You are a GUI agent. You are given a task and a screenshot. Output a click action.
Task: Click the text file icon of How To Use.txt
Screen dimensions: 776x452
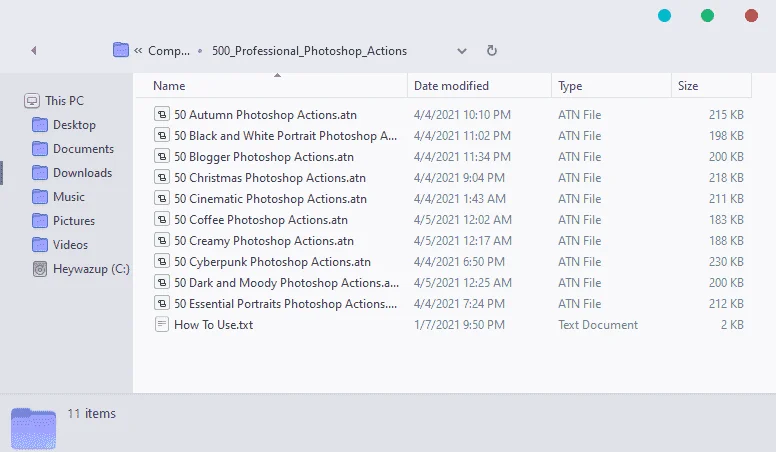pyautogui.click(x=161, y=324)
